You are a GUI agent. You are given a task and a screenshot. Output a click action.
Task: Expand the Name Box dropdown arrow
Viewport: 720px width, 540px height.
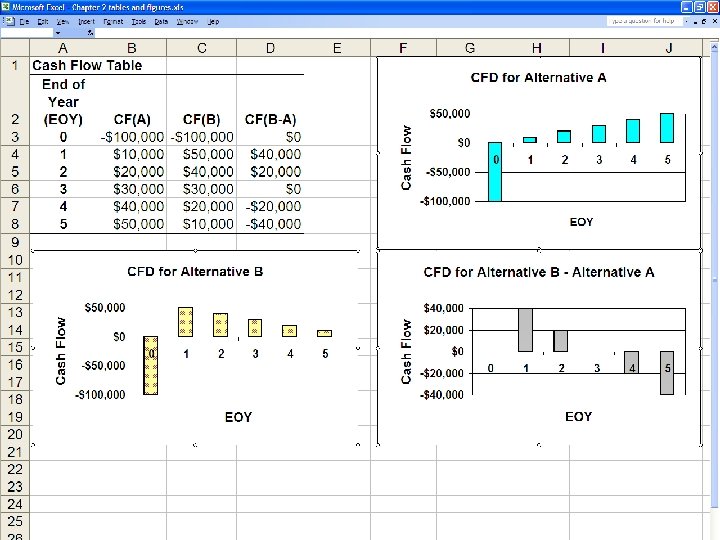point(57,33)
